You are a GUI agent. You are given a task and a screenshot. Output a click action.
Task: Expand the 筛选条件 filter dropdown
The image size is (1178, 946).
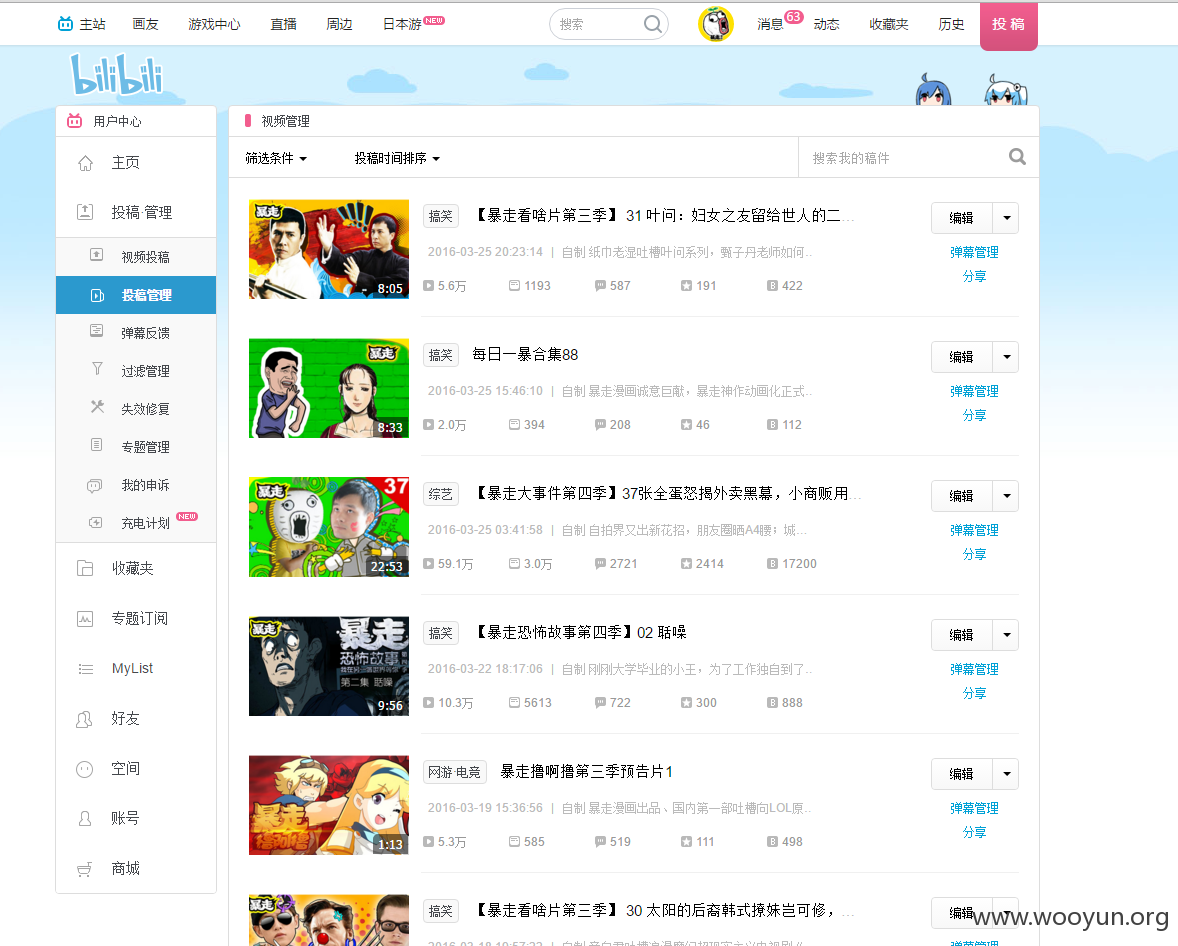(x=276, y=159)
